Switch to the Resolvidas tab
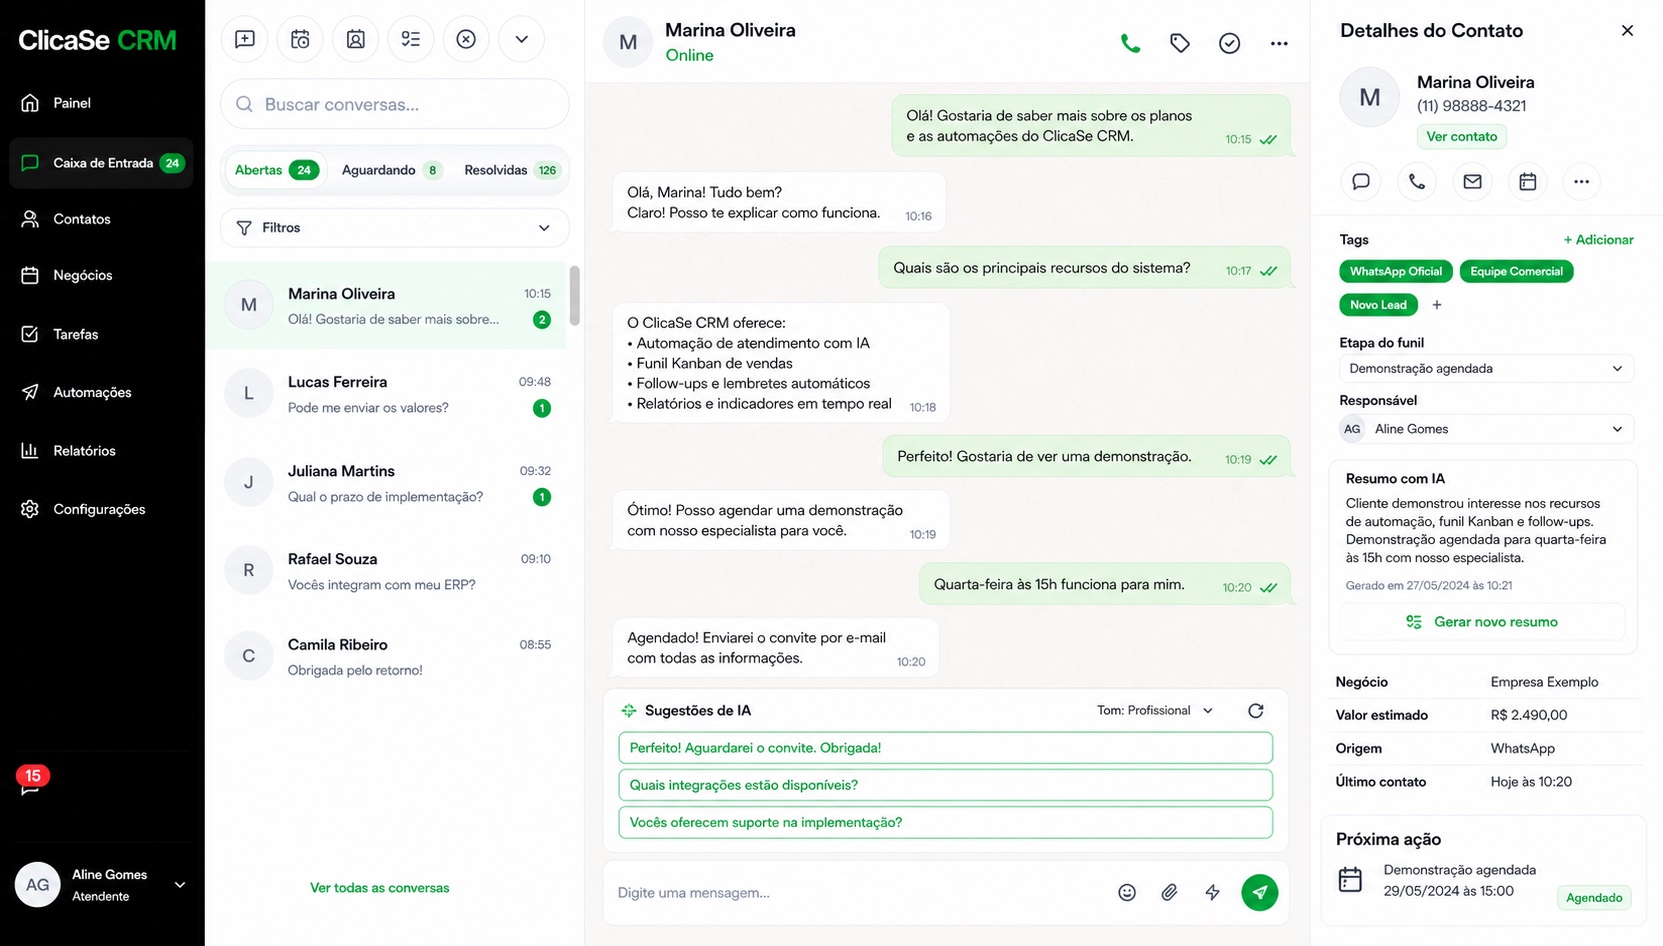The width and height of the screenshot is (1663, 946). (x=511, y=170)
